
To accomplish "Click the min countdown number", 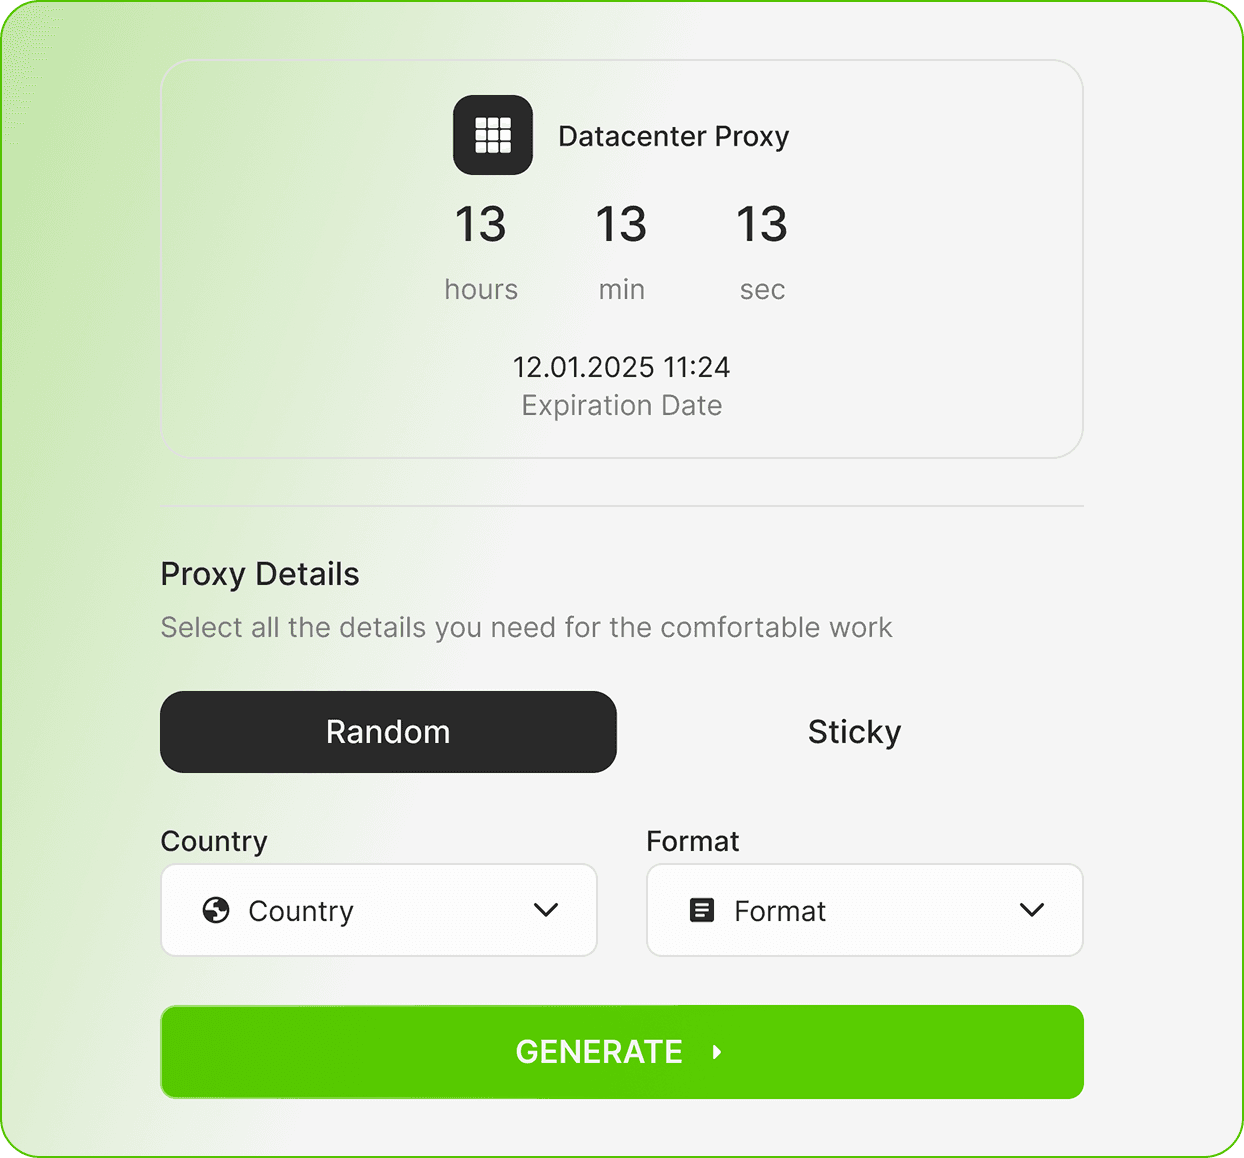I will point(621,224).
